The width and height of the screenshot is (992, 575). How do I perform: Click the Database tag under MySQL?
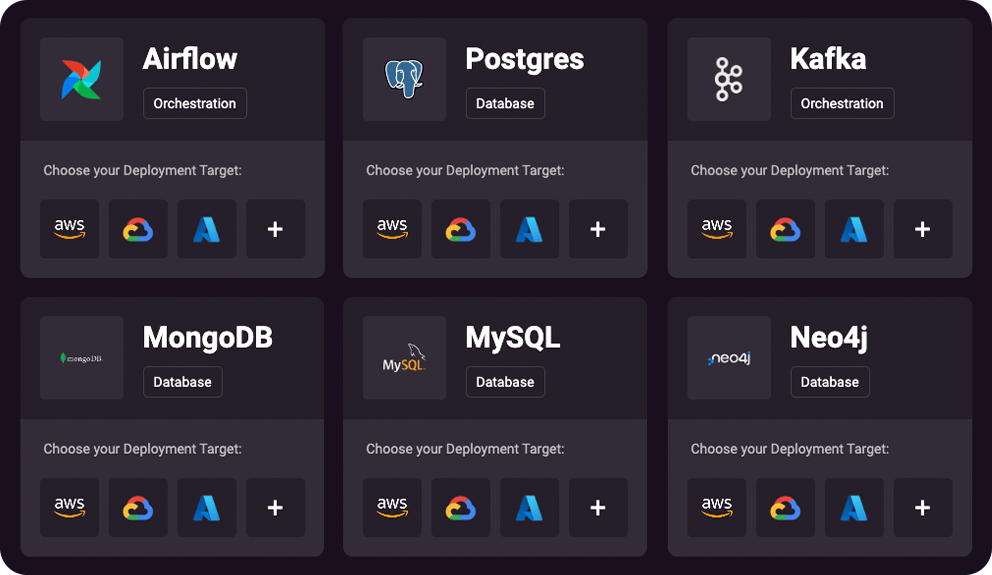(505, 382)
